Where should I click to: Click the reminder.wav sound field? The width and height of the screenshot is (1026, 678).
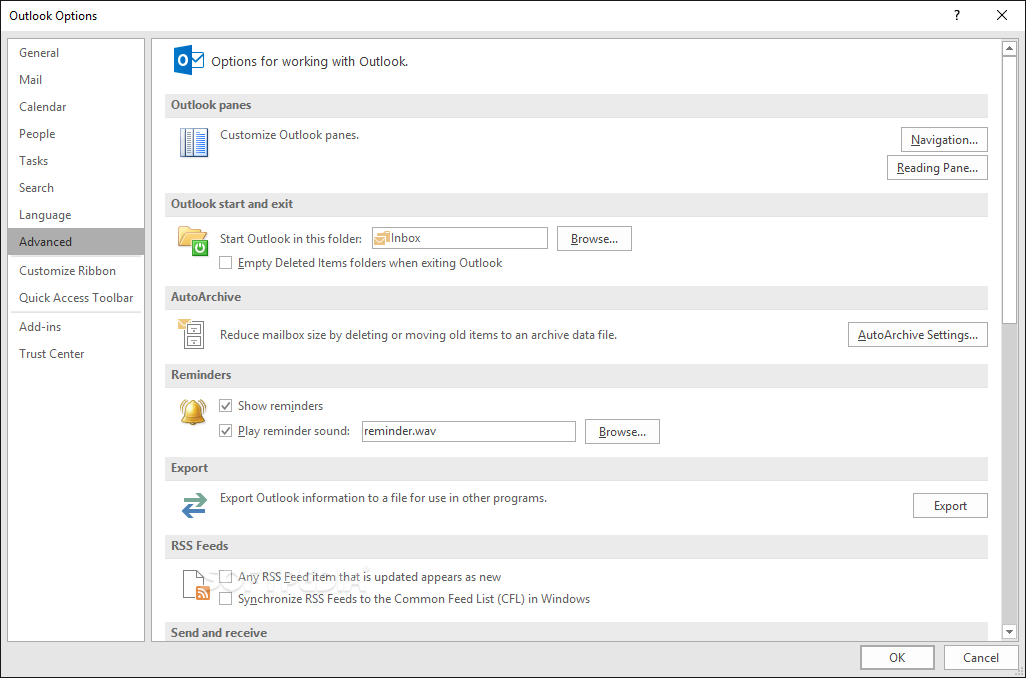(469, 431)
